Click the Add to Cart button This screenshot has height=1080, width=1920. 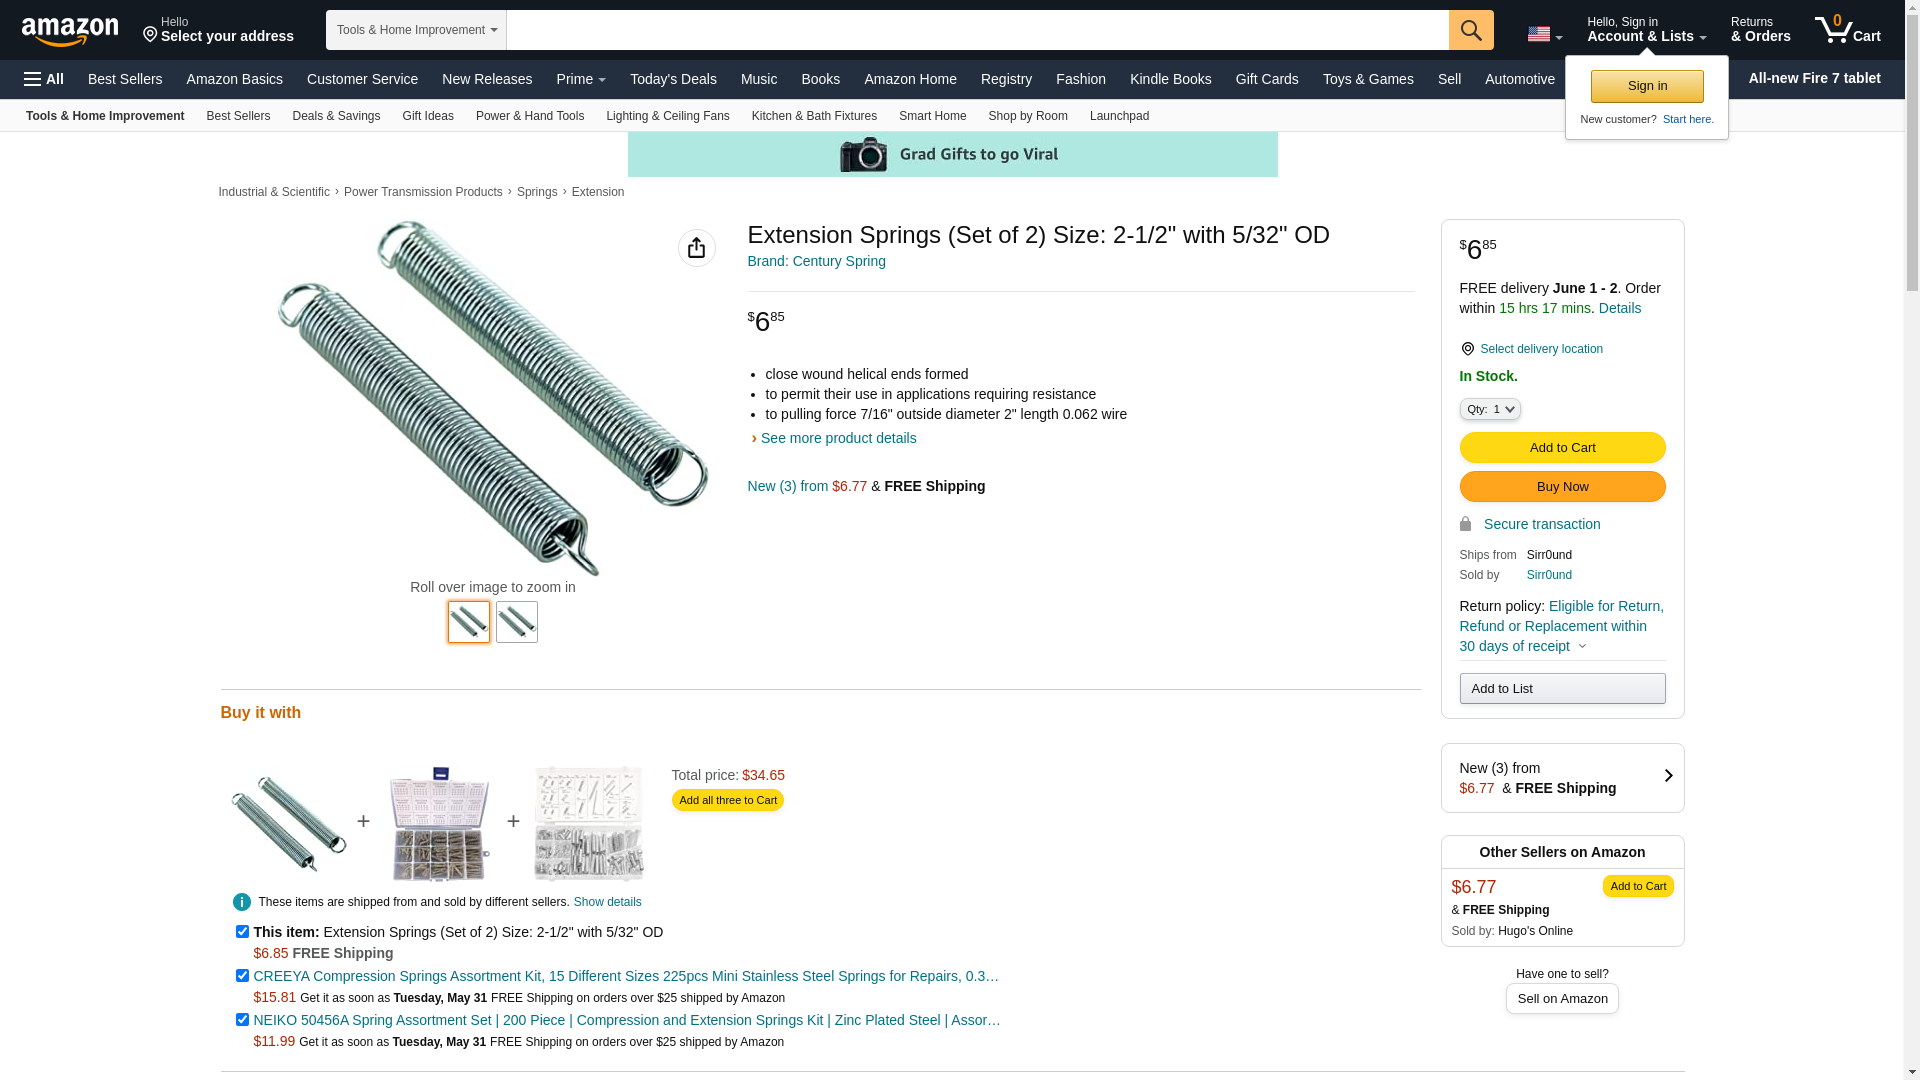(x=1562, y=447)
